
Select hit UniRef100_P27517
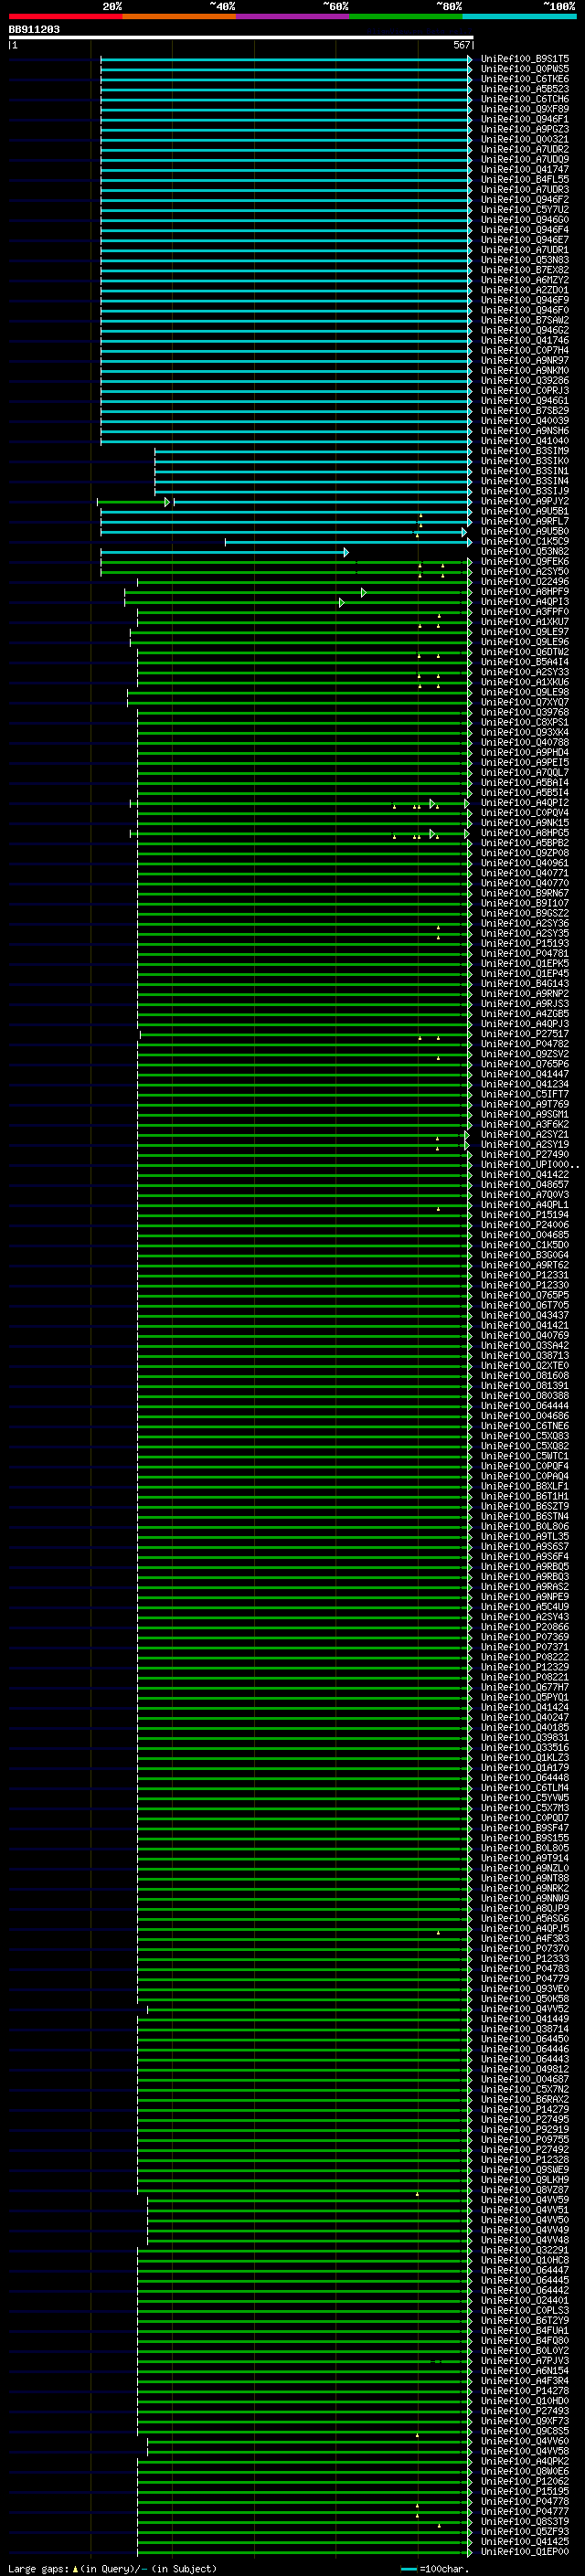click(x=525, y=1034)
